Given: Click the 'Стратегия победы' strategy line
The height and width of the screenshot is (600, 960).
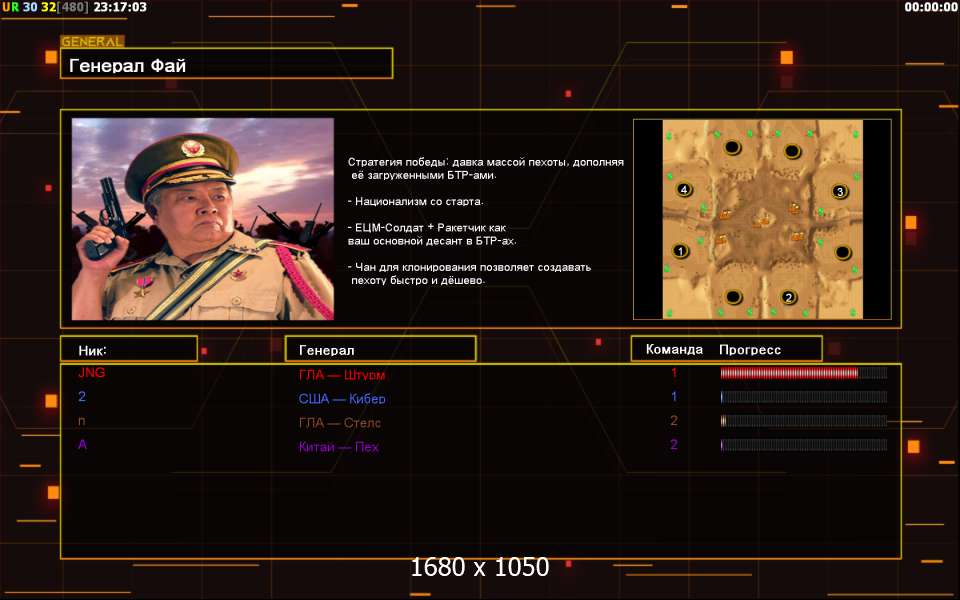Looking at the screenshot, I should [486, 168].
